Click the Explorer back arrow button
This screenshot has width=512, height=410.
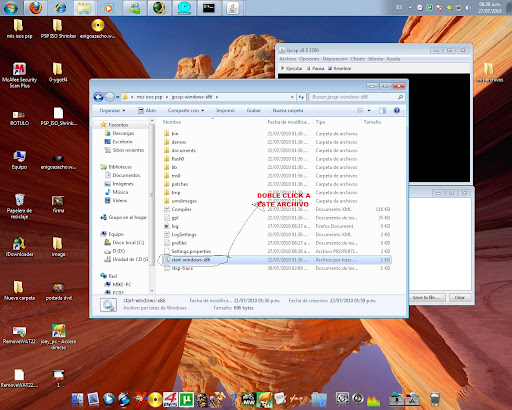(98, 97)
